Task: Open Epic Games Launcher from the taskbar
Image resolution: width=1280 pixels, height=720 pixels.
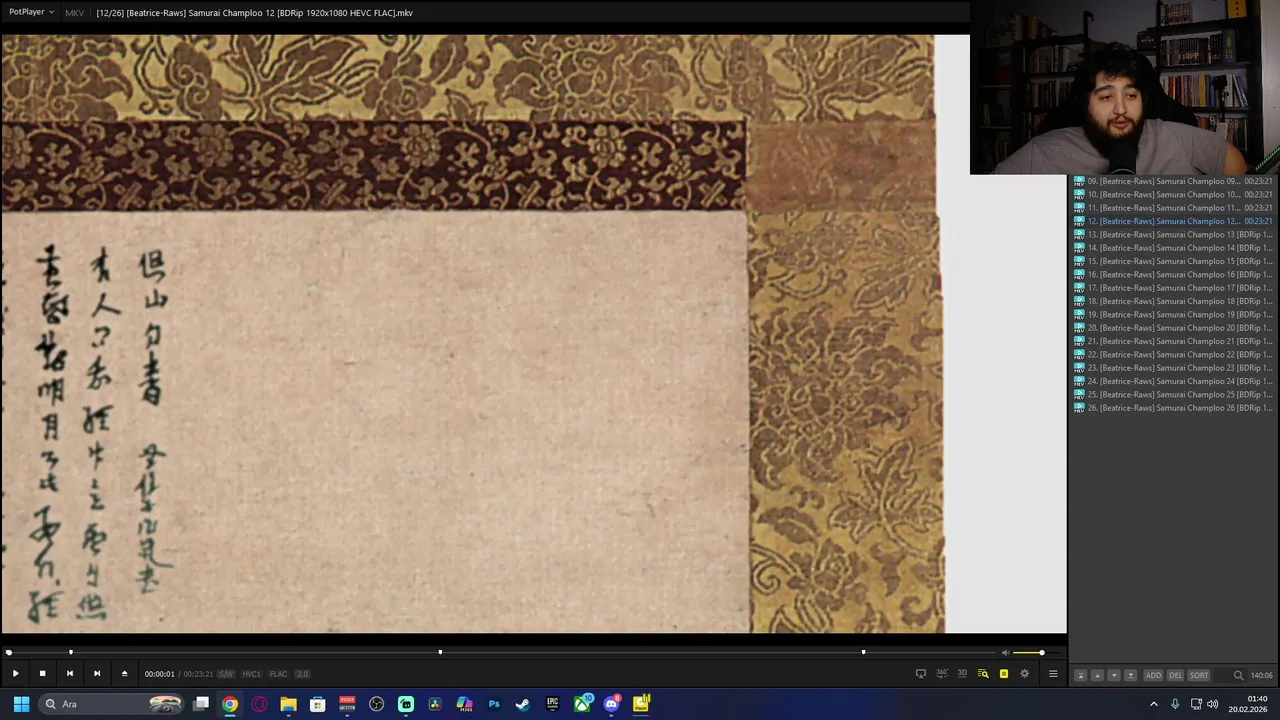Action: click(552, 704)
